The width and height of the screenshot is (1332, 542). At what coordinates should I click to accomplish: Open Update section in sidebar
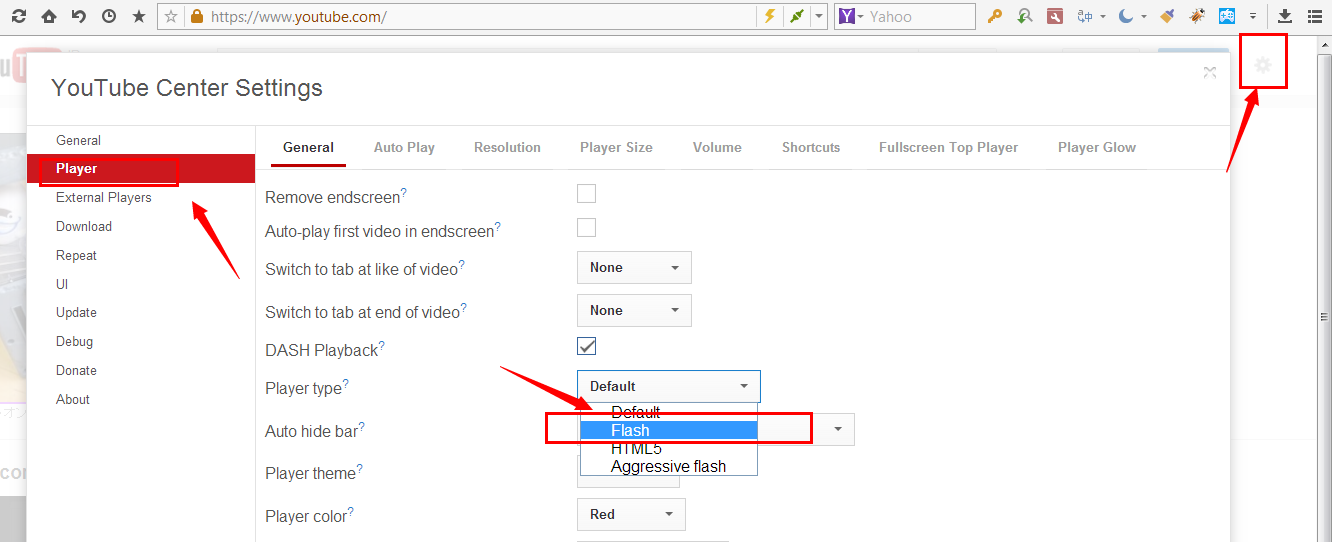coord(141,312)
